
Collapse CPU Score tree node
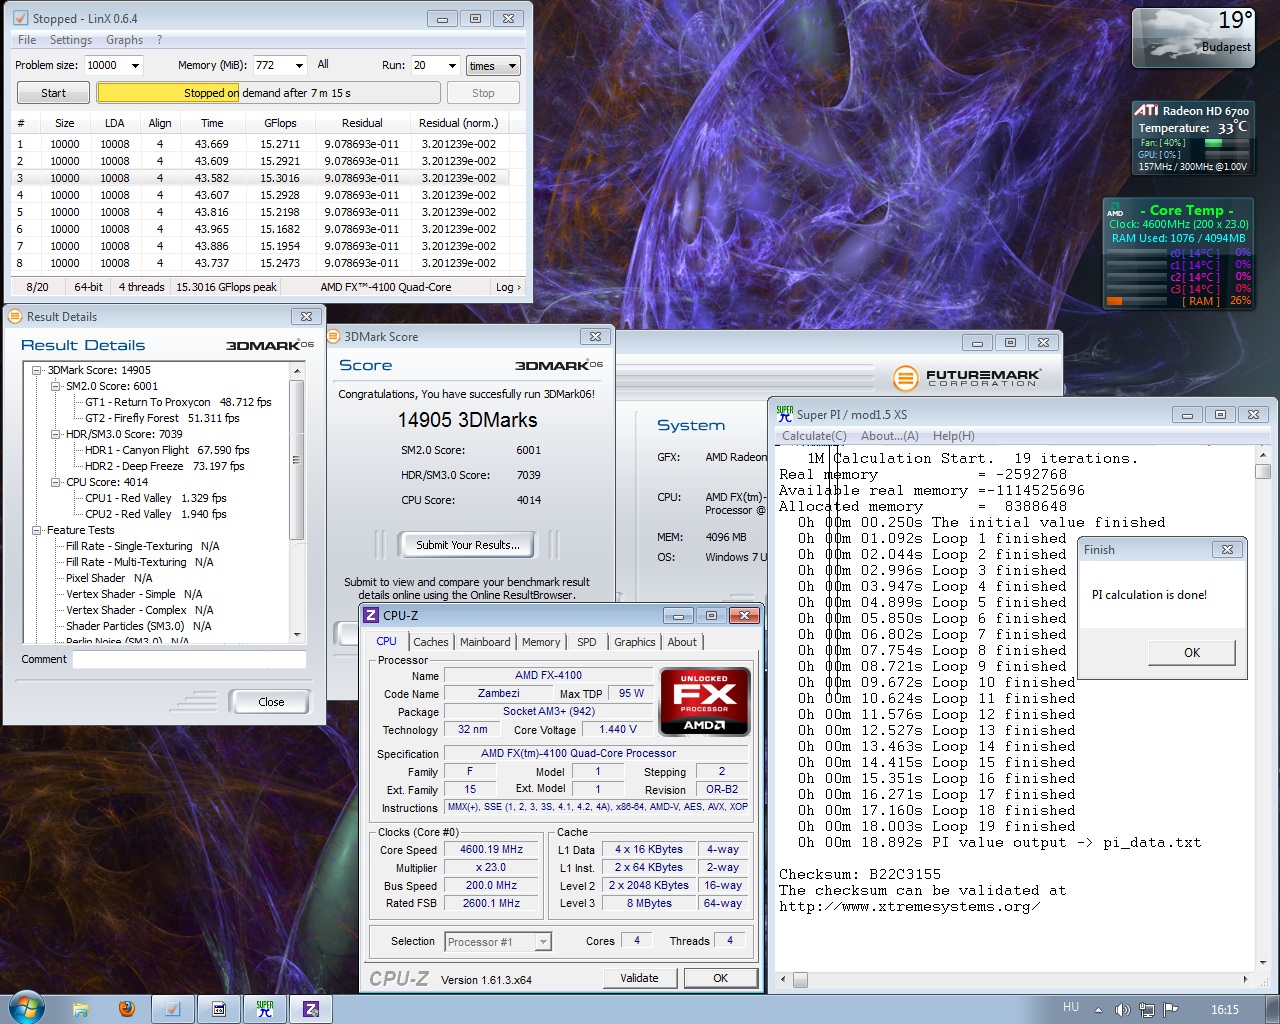pyautogui.click(x=56, y=482)
